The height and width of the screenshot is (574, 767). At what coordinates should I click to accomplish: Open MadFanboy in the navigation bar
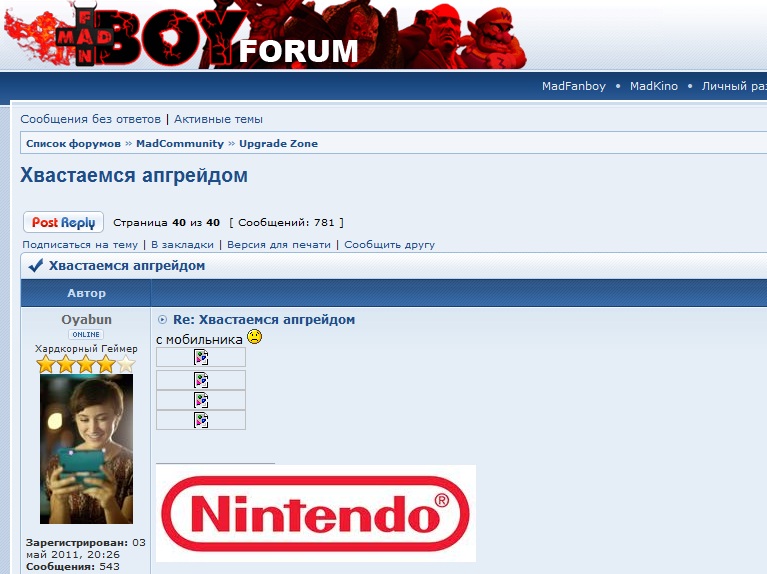tap(573, 86)
